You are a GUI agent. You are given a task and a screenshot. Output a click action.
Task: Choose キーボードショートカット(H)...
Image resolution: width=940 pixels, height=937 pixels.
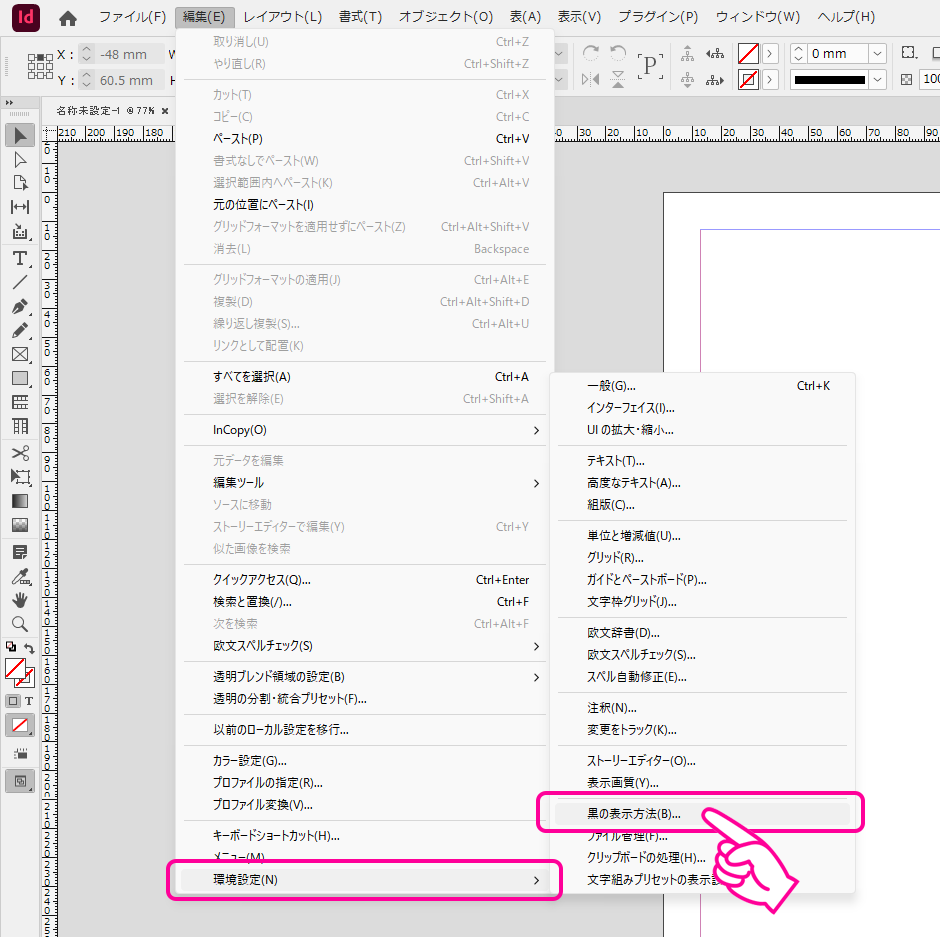tap(364, 835)
